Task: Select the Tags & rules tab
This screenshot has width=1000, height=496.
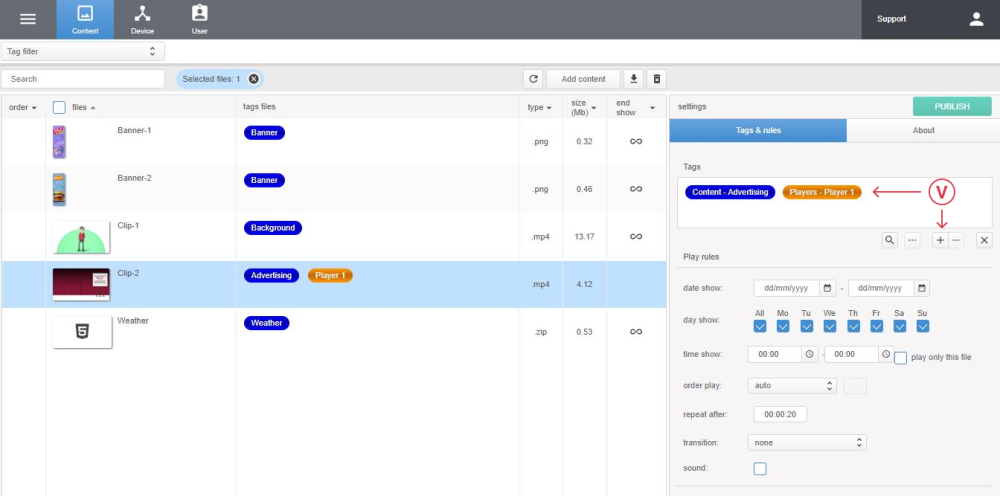Action: tap(758, 130)
